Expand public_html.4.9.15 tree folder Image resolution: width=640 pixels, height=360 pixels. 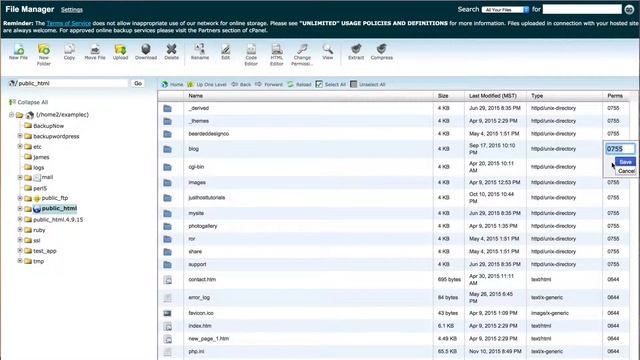click(x=20, y=219)
